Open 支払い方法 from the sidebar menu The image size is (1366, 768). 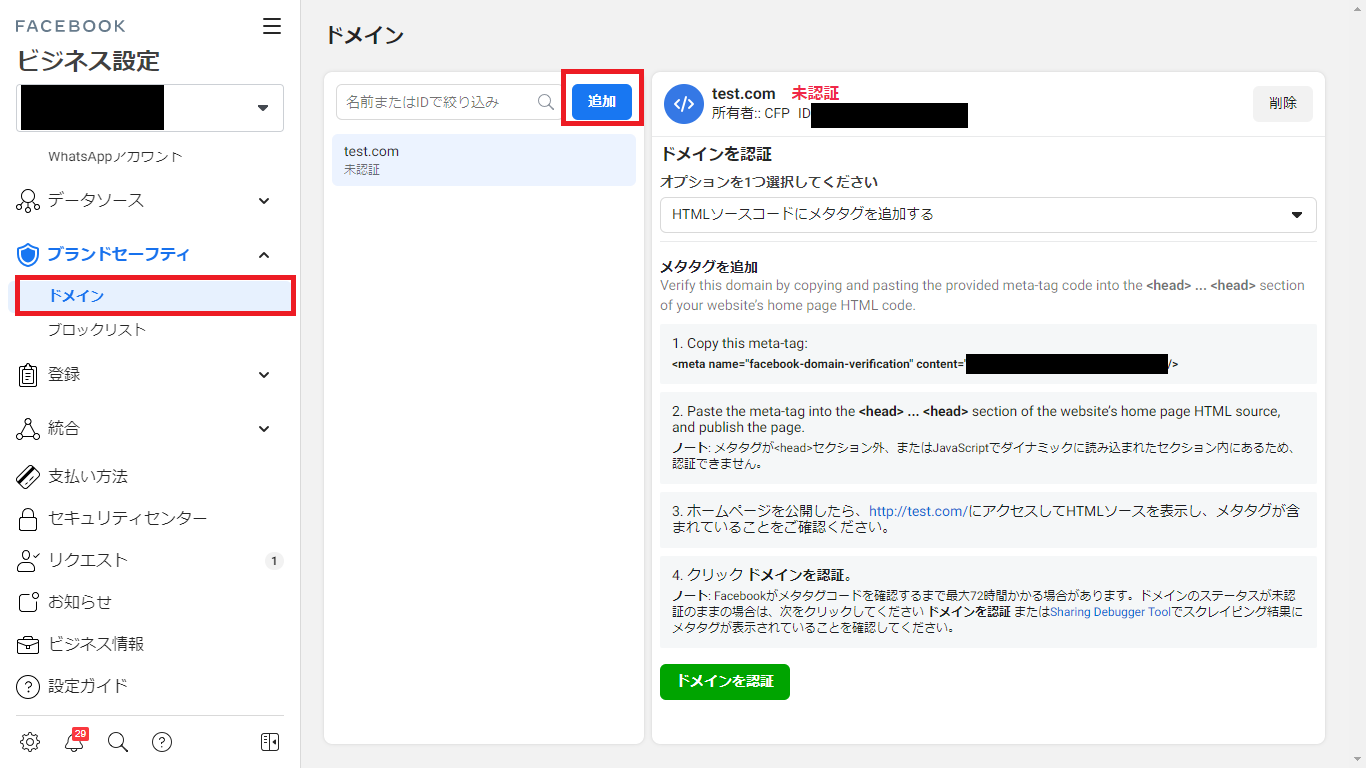point(88,477)
